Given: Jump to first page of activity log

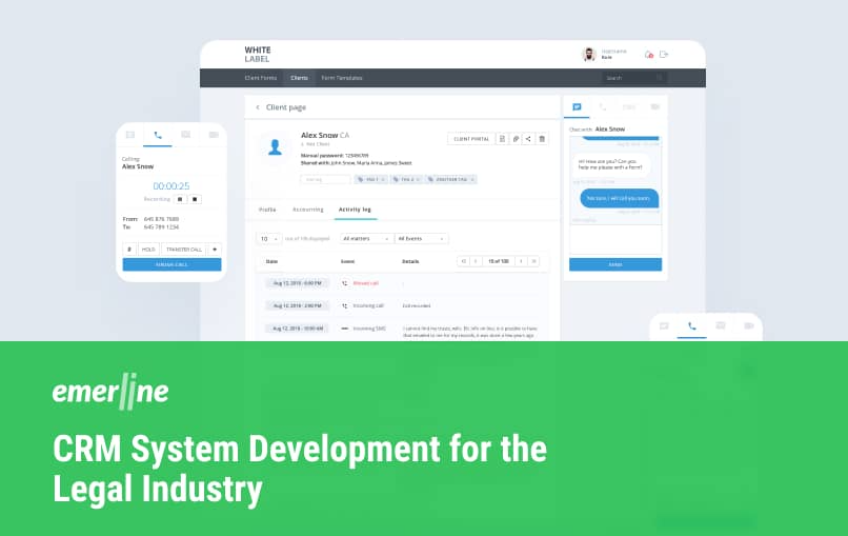Looking at the screenshot, I should (463, 261).
